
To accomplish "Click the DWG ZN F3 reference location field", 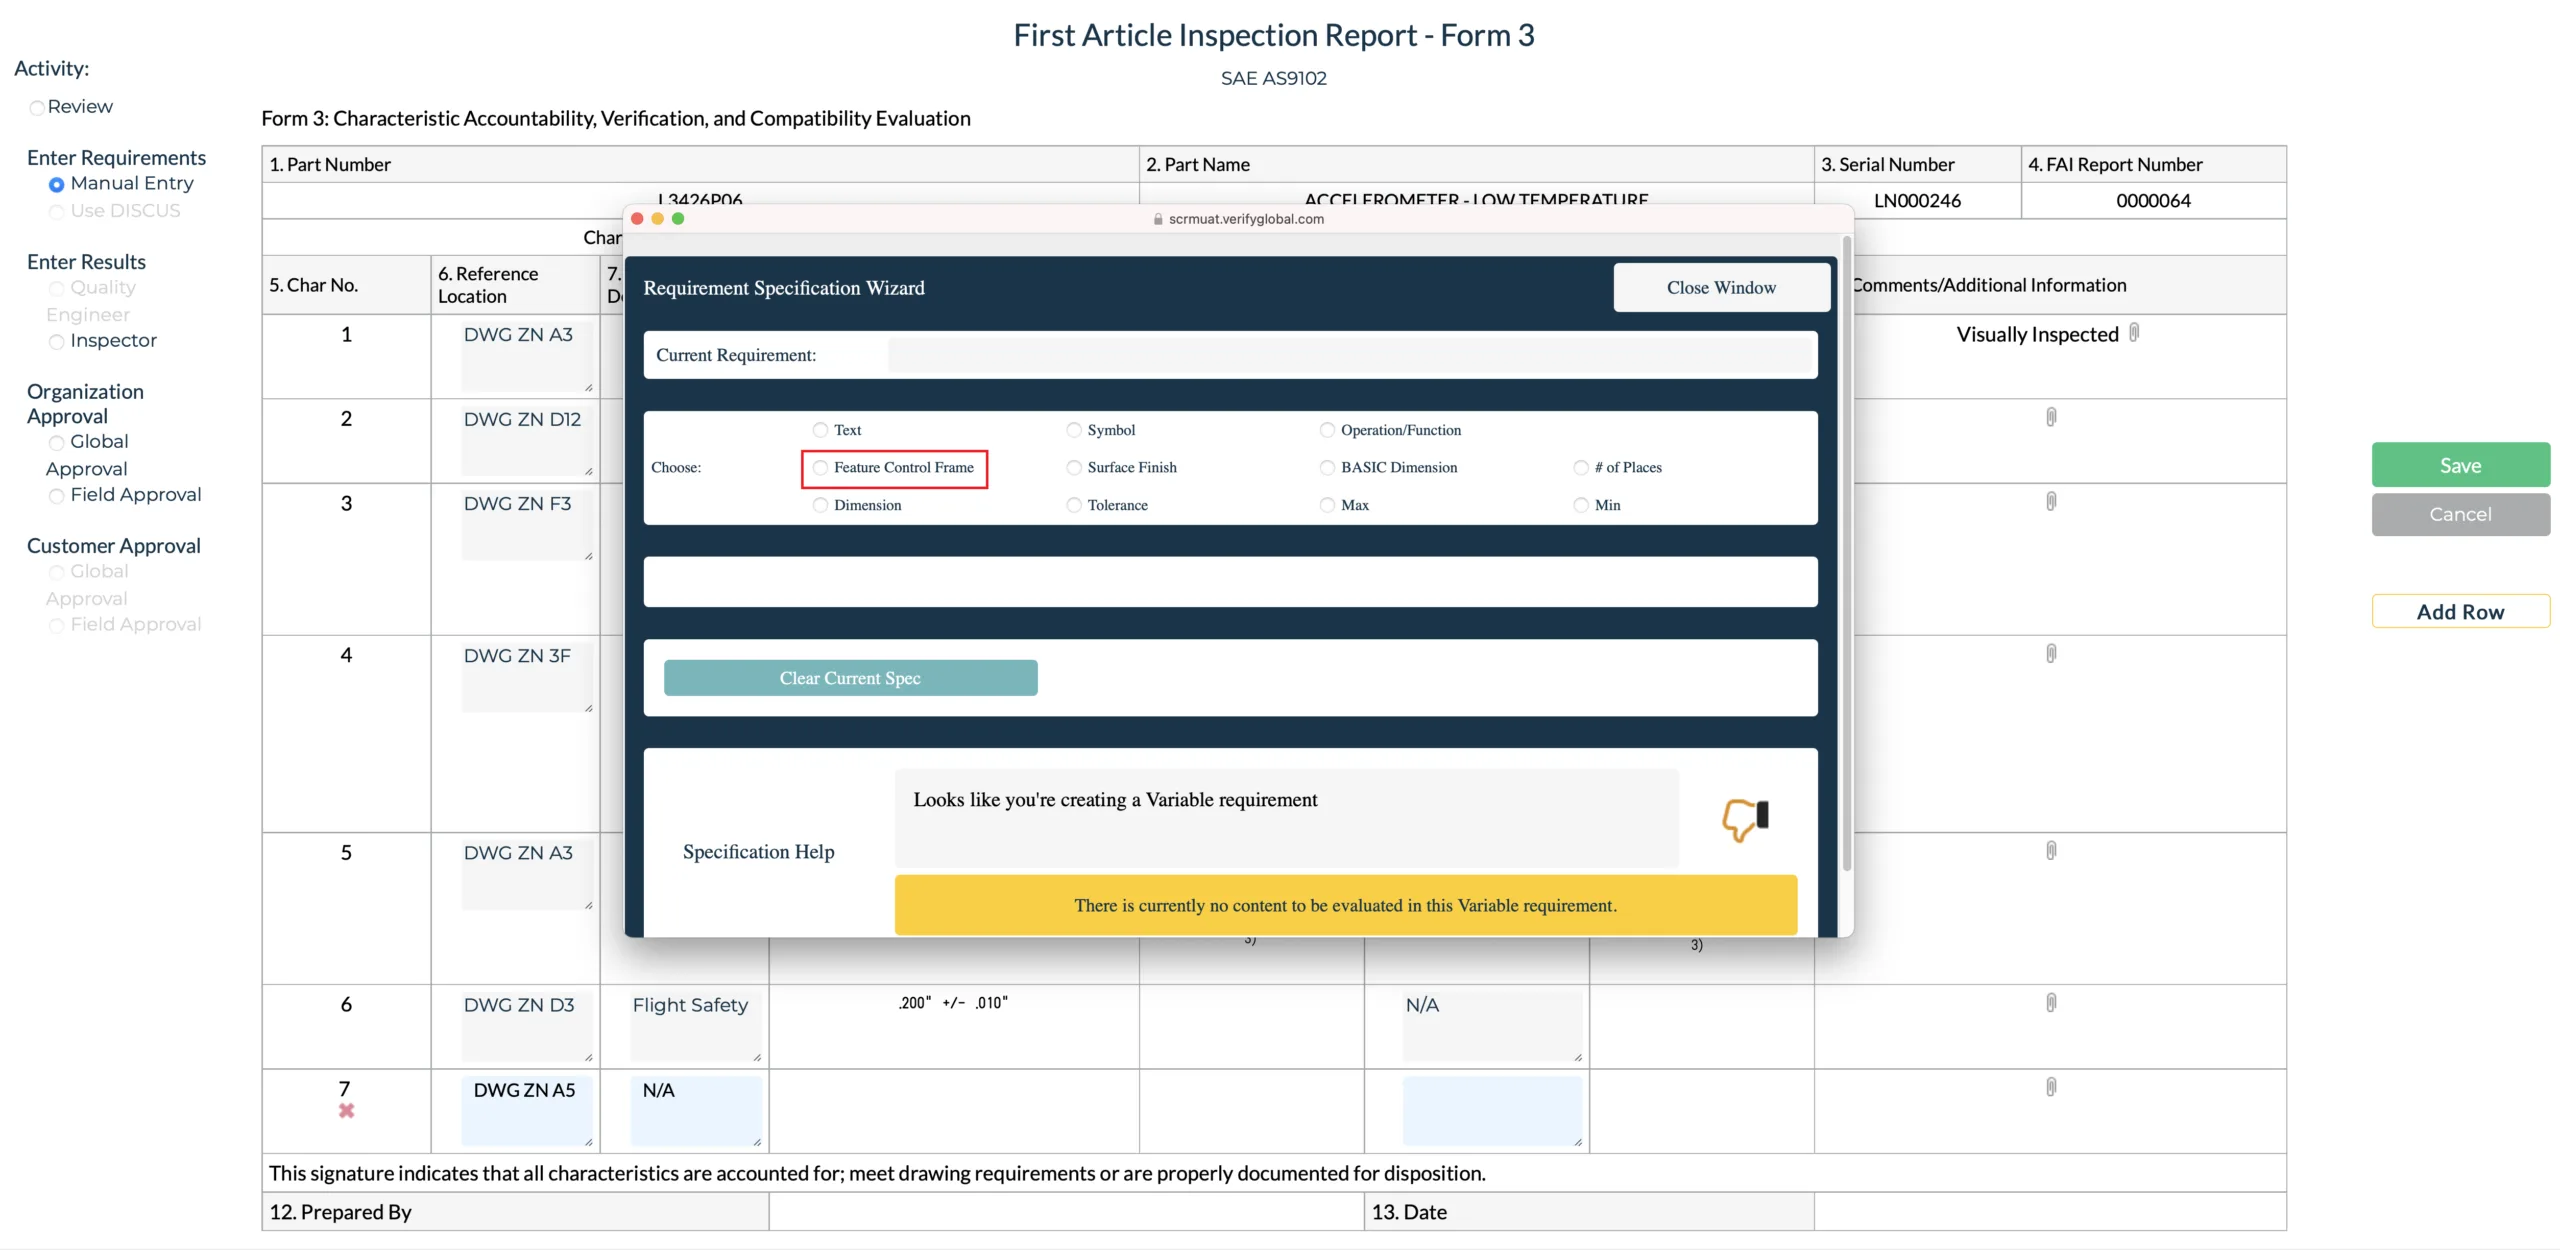I will click(527, 525).
